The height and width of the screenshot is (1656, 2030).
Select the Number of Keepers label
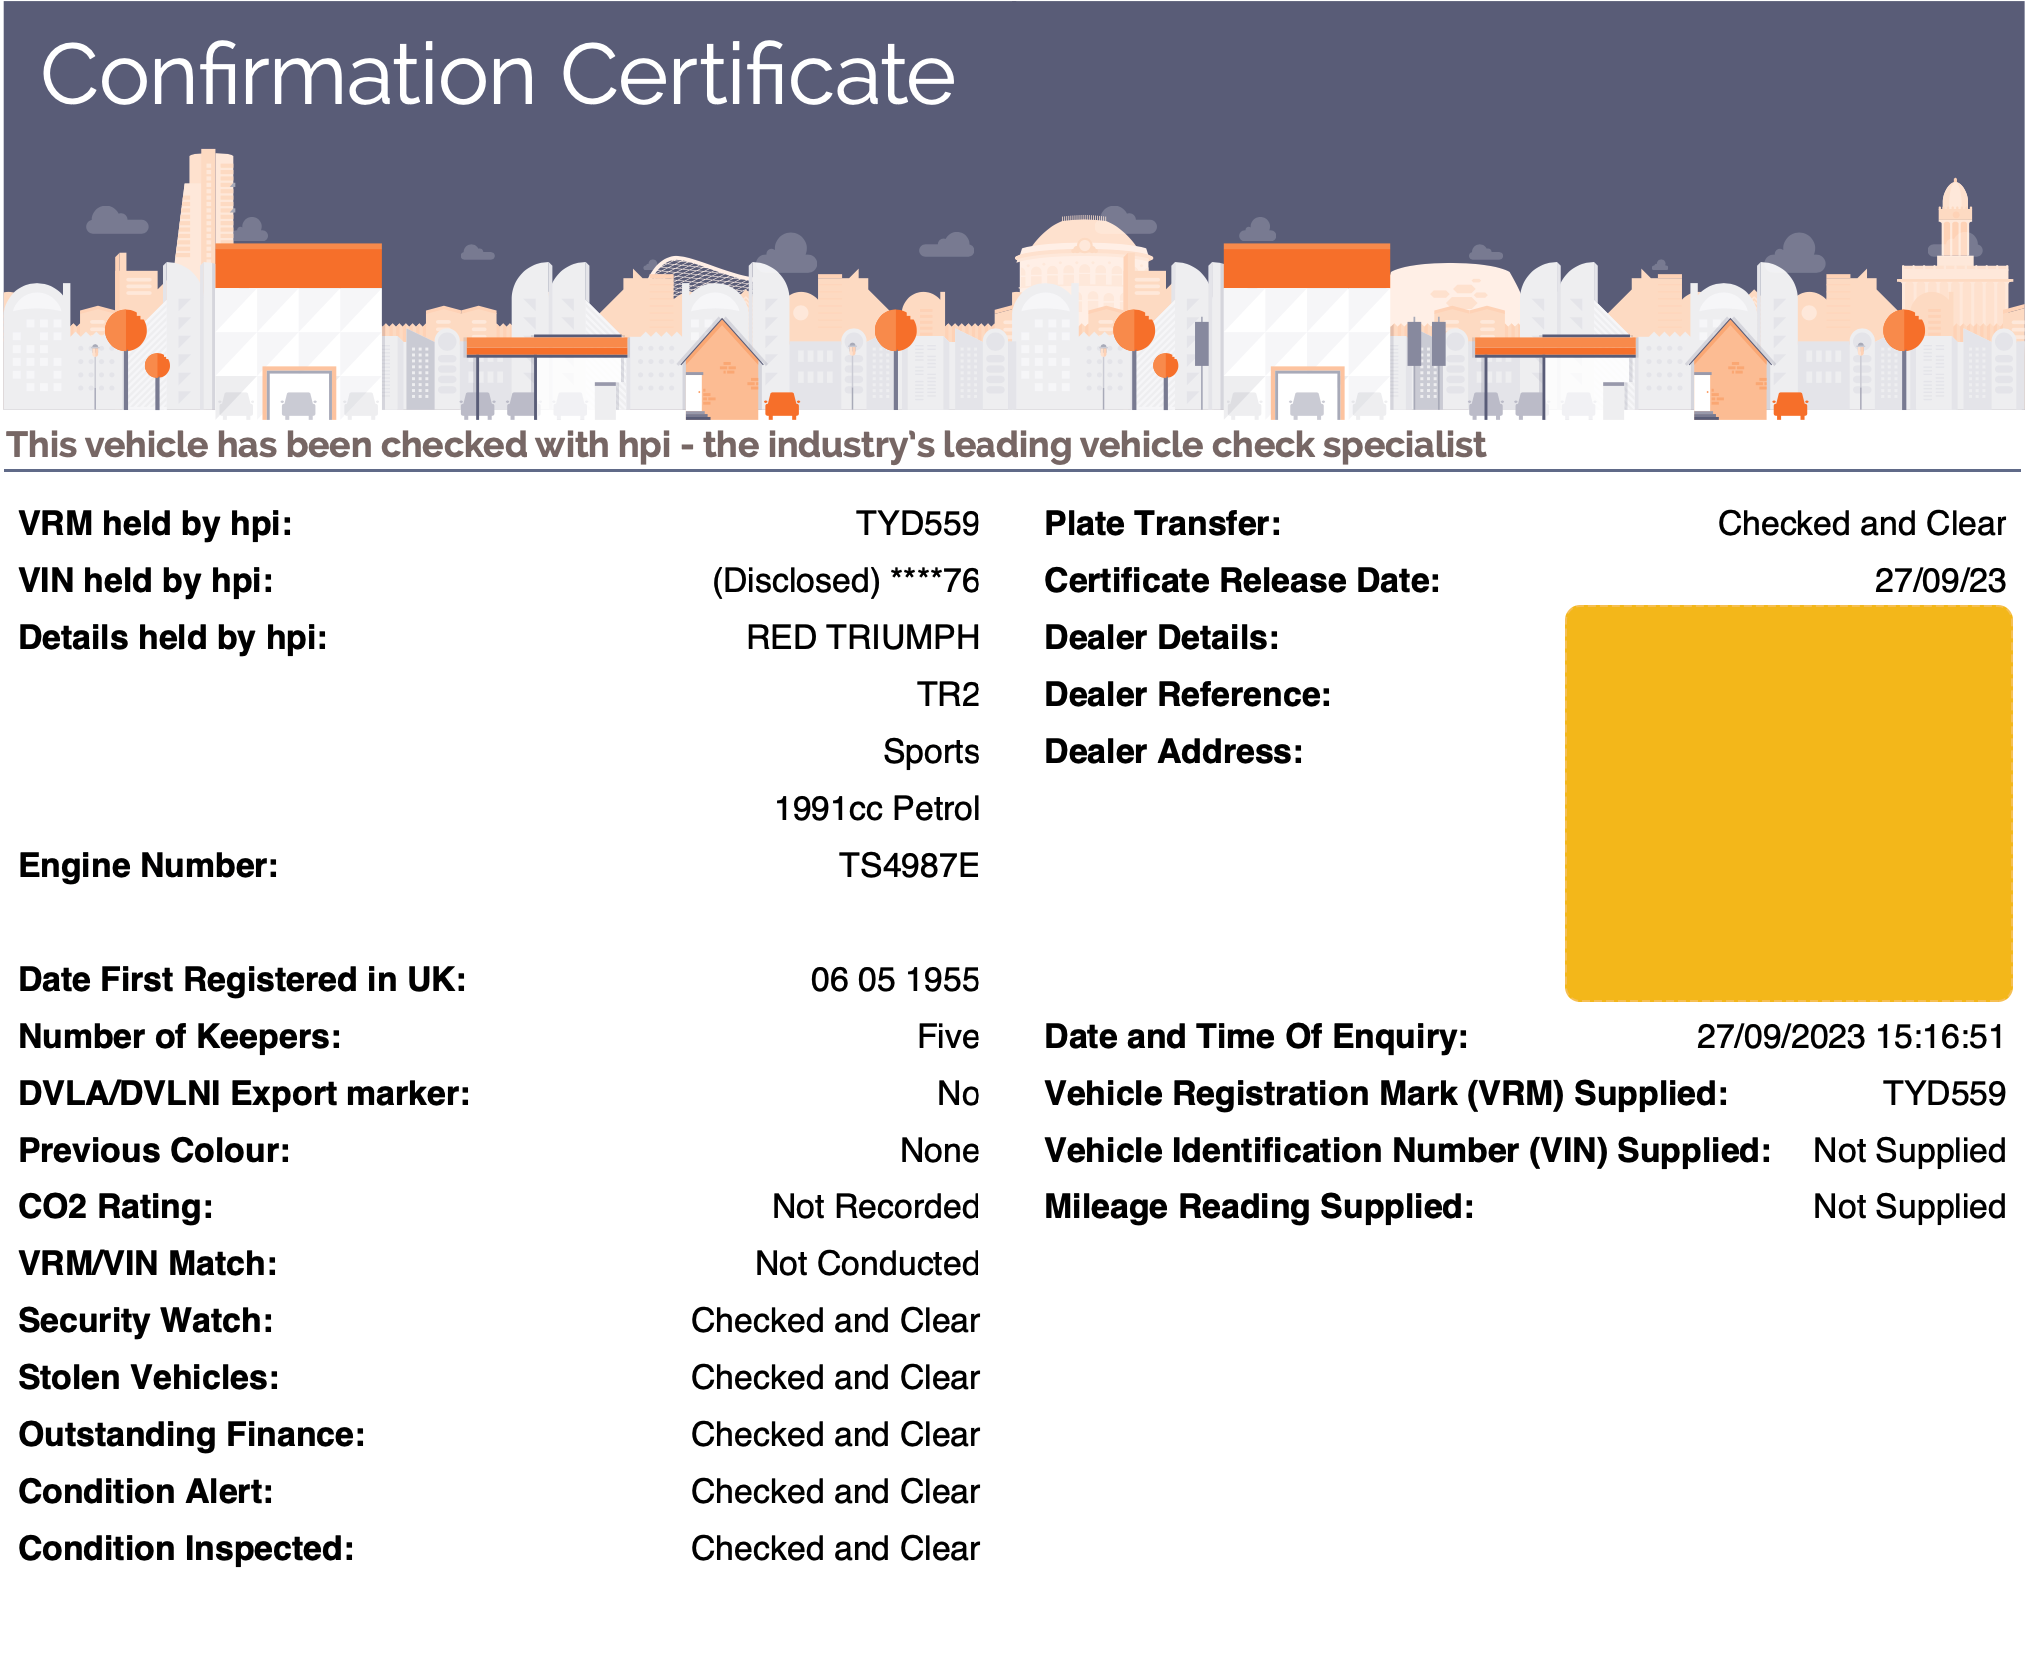tap(180, 1036)
